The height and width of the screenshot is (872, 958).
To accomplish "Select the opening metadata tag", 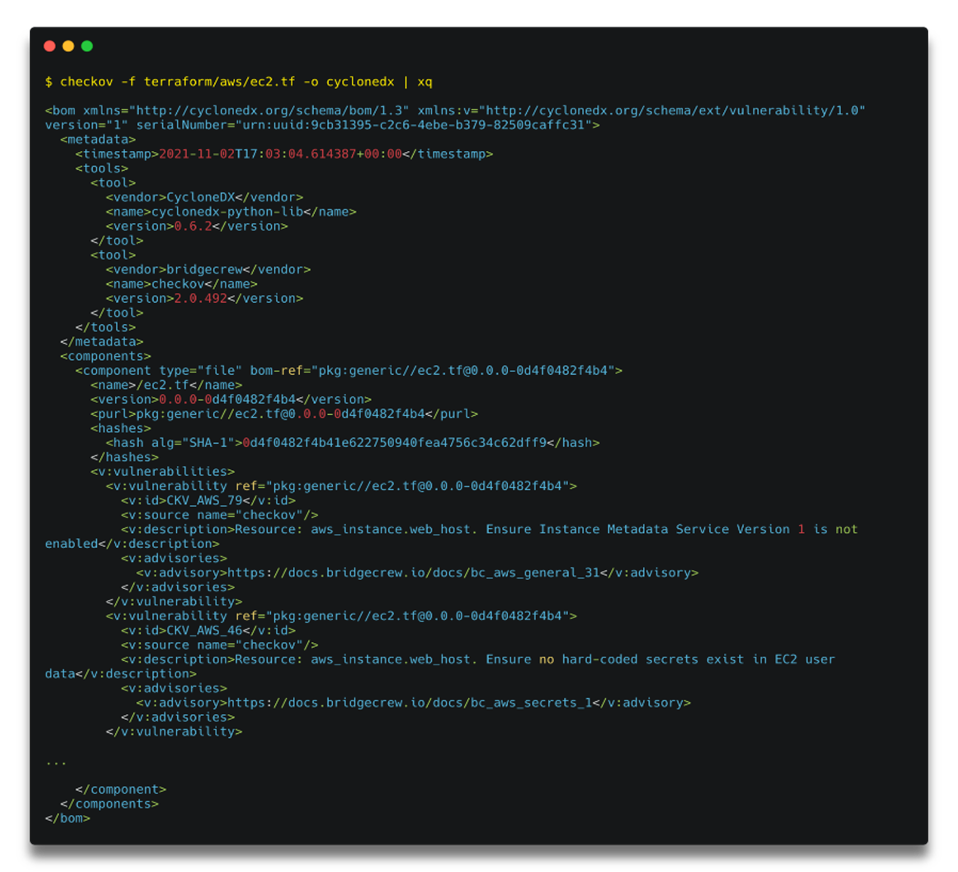I will 98,139.
